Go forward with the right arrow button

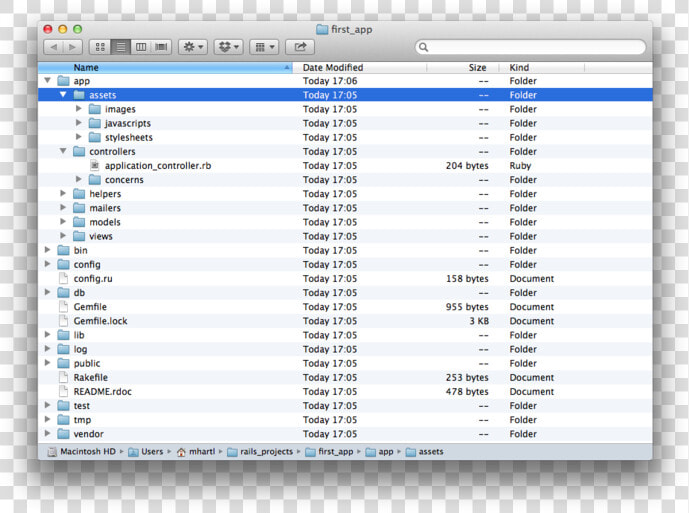73,47
